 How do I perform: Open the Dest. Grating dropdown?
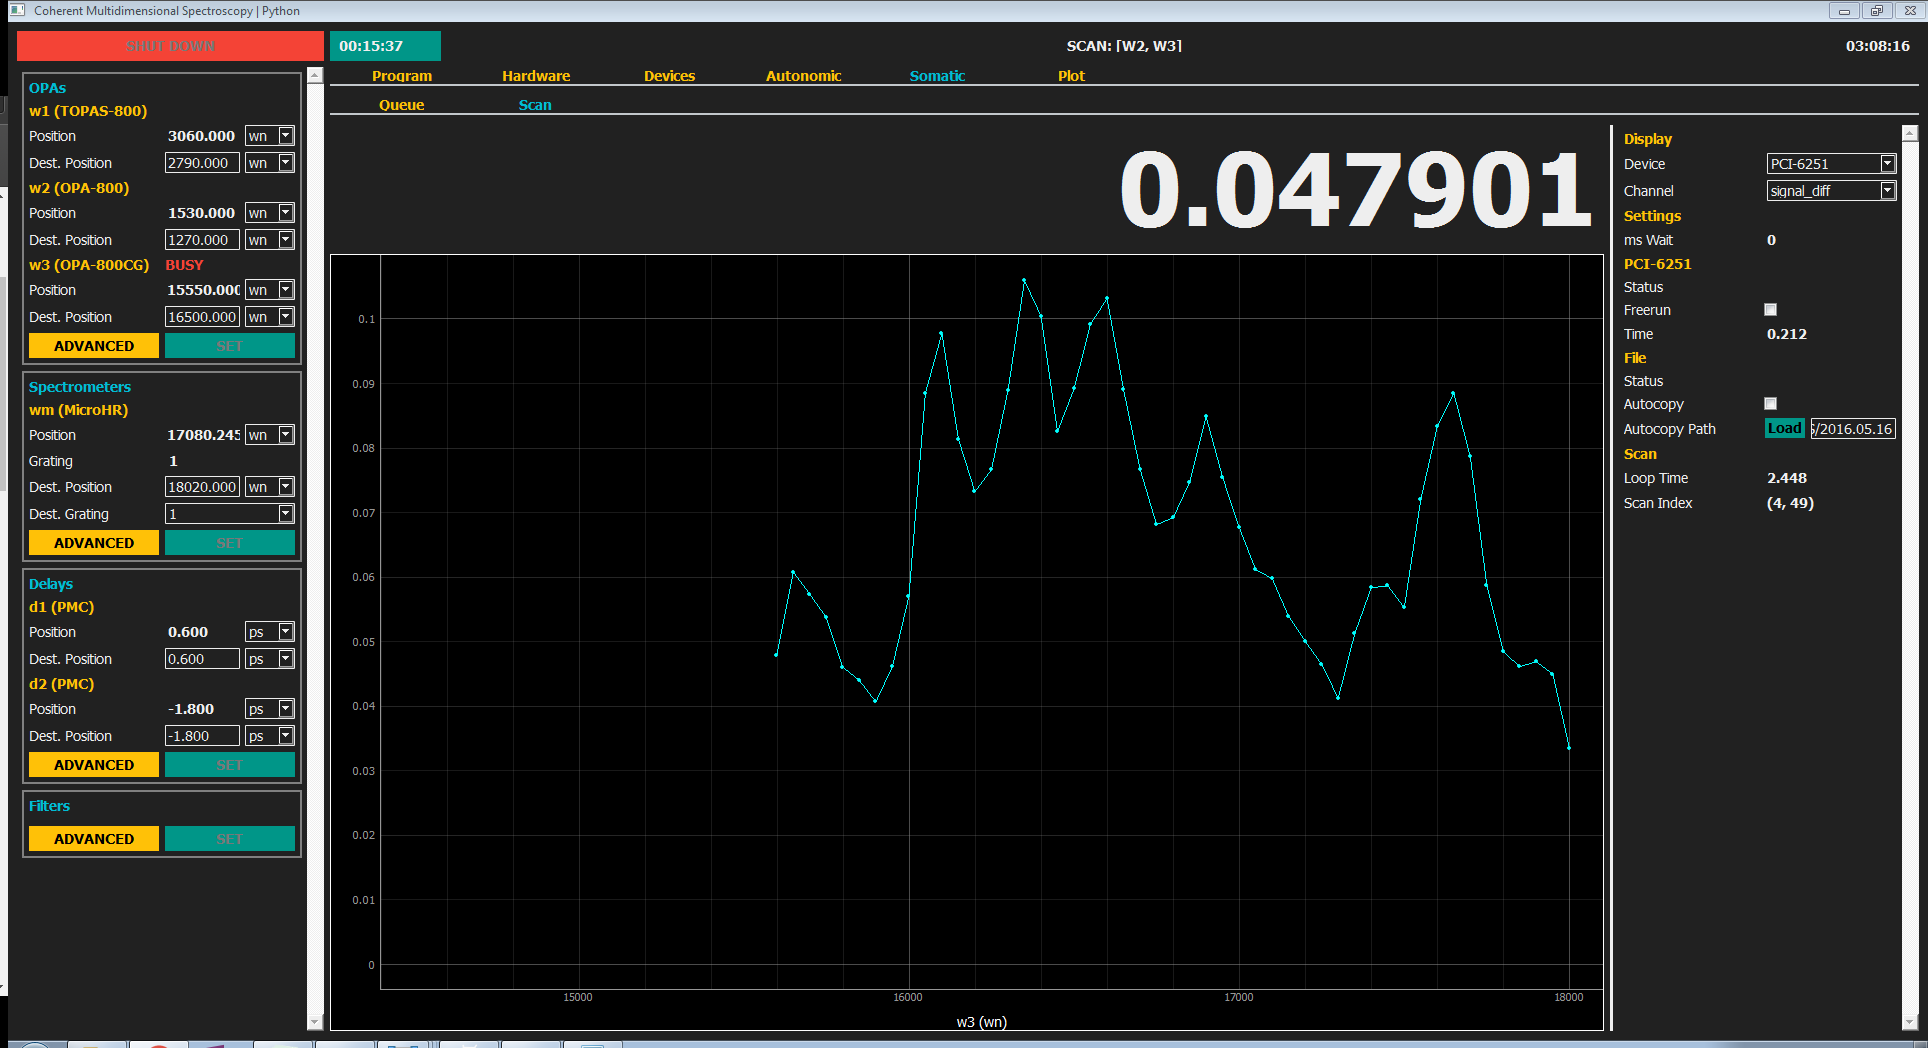click(286, 514)
